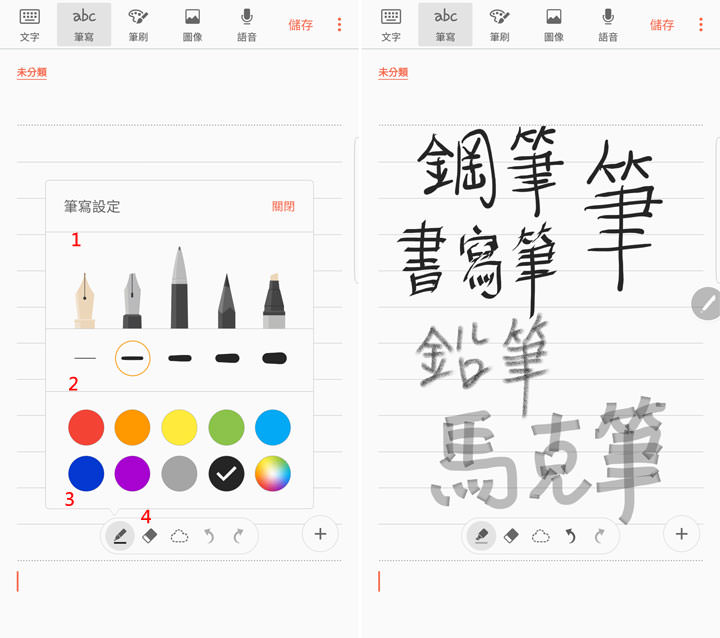Open 圖像 image tab in right screen
This screenshot has height=638, width=720.
[x=554, y=25]
